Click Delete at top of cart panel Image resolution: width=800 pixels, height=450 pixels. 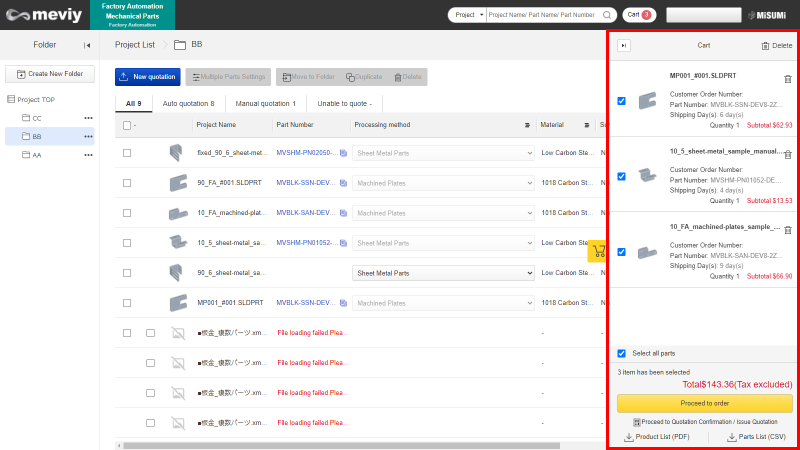pos(777,45)
